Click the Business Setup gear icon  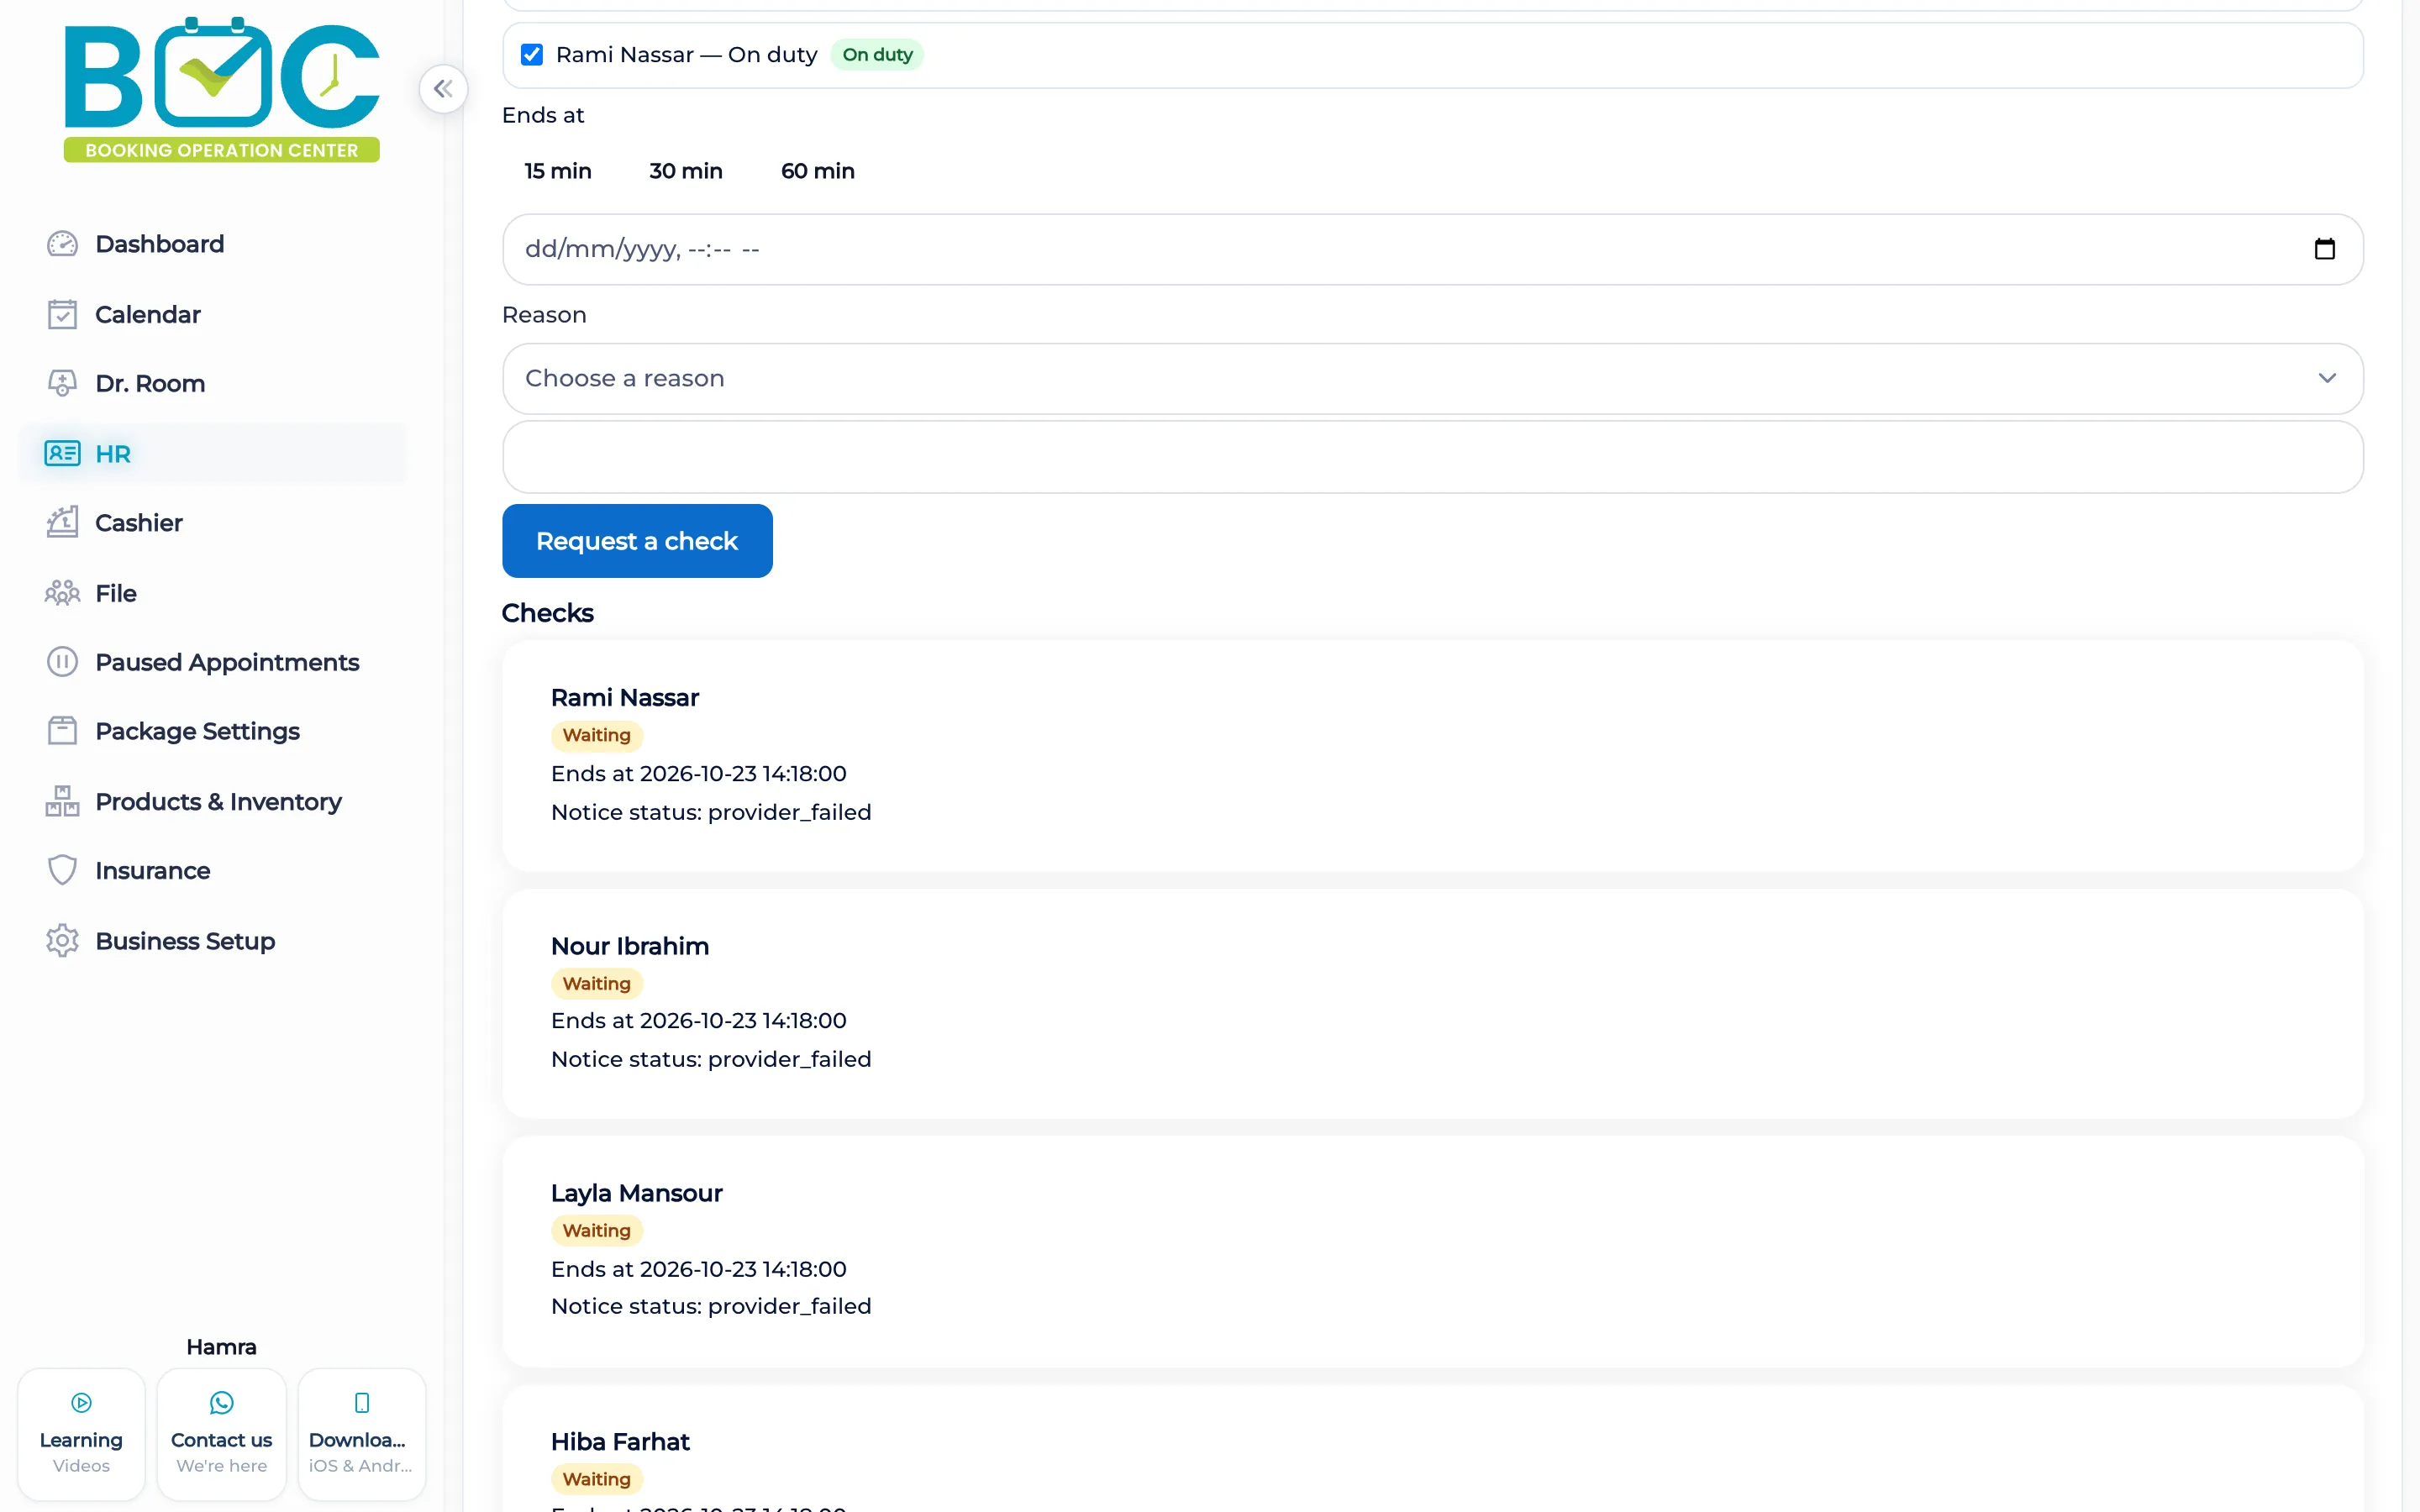(x=62, y=941)
